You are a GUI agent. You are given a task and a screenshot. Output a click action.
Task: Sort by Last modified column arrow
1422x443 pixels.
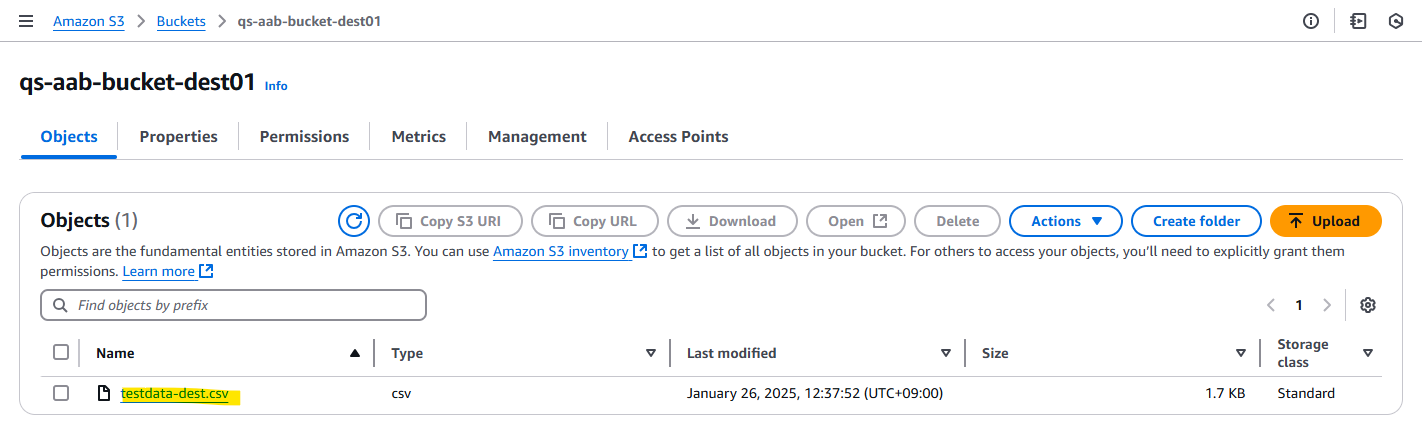(x=945, y=352)
